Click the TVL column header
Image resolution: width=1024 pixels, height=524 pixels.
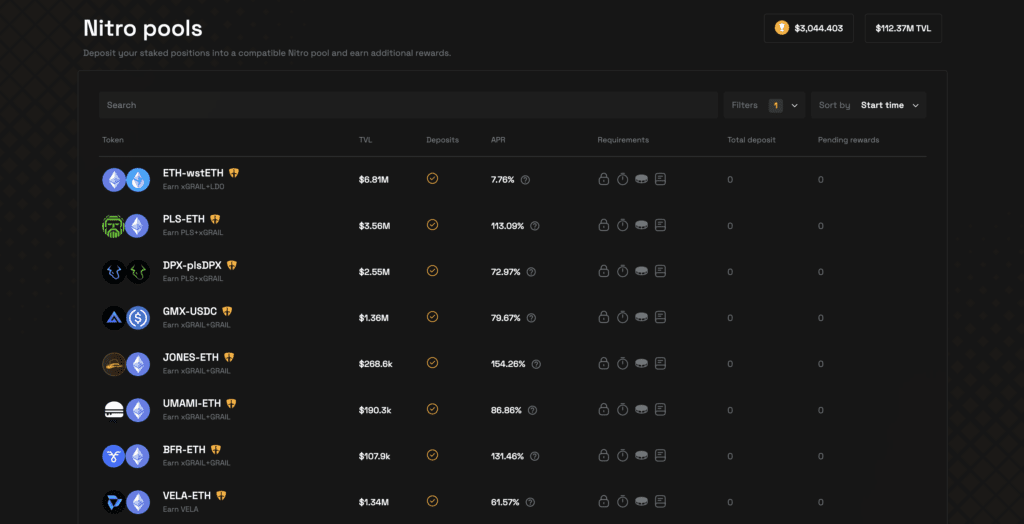pos(364,140)
